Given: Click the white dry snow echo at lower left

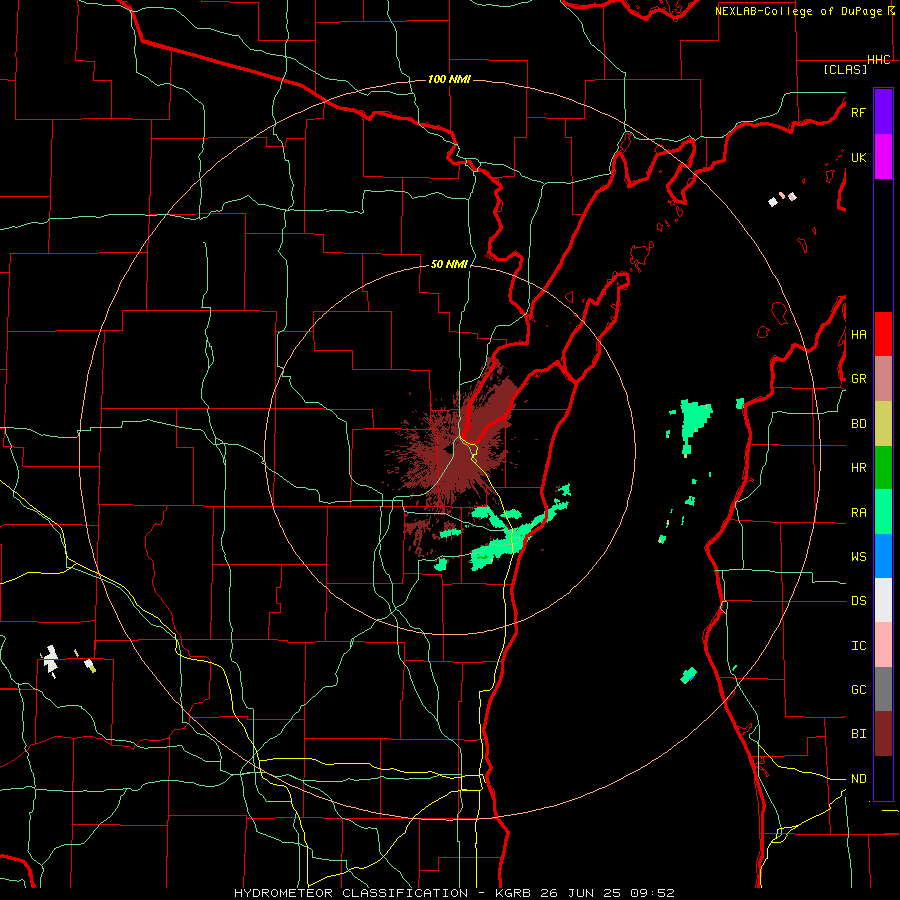Looking at the screenshot, I should pos(51,660).
